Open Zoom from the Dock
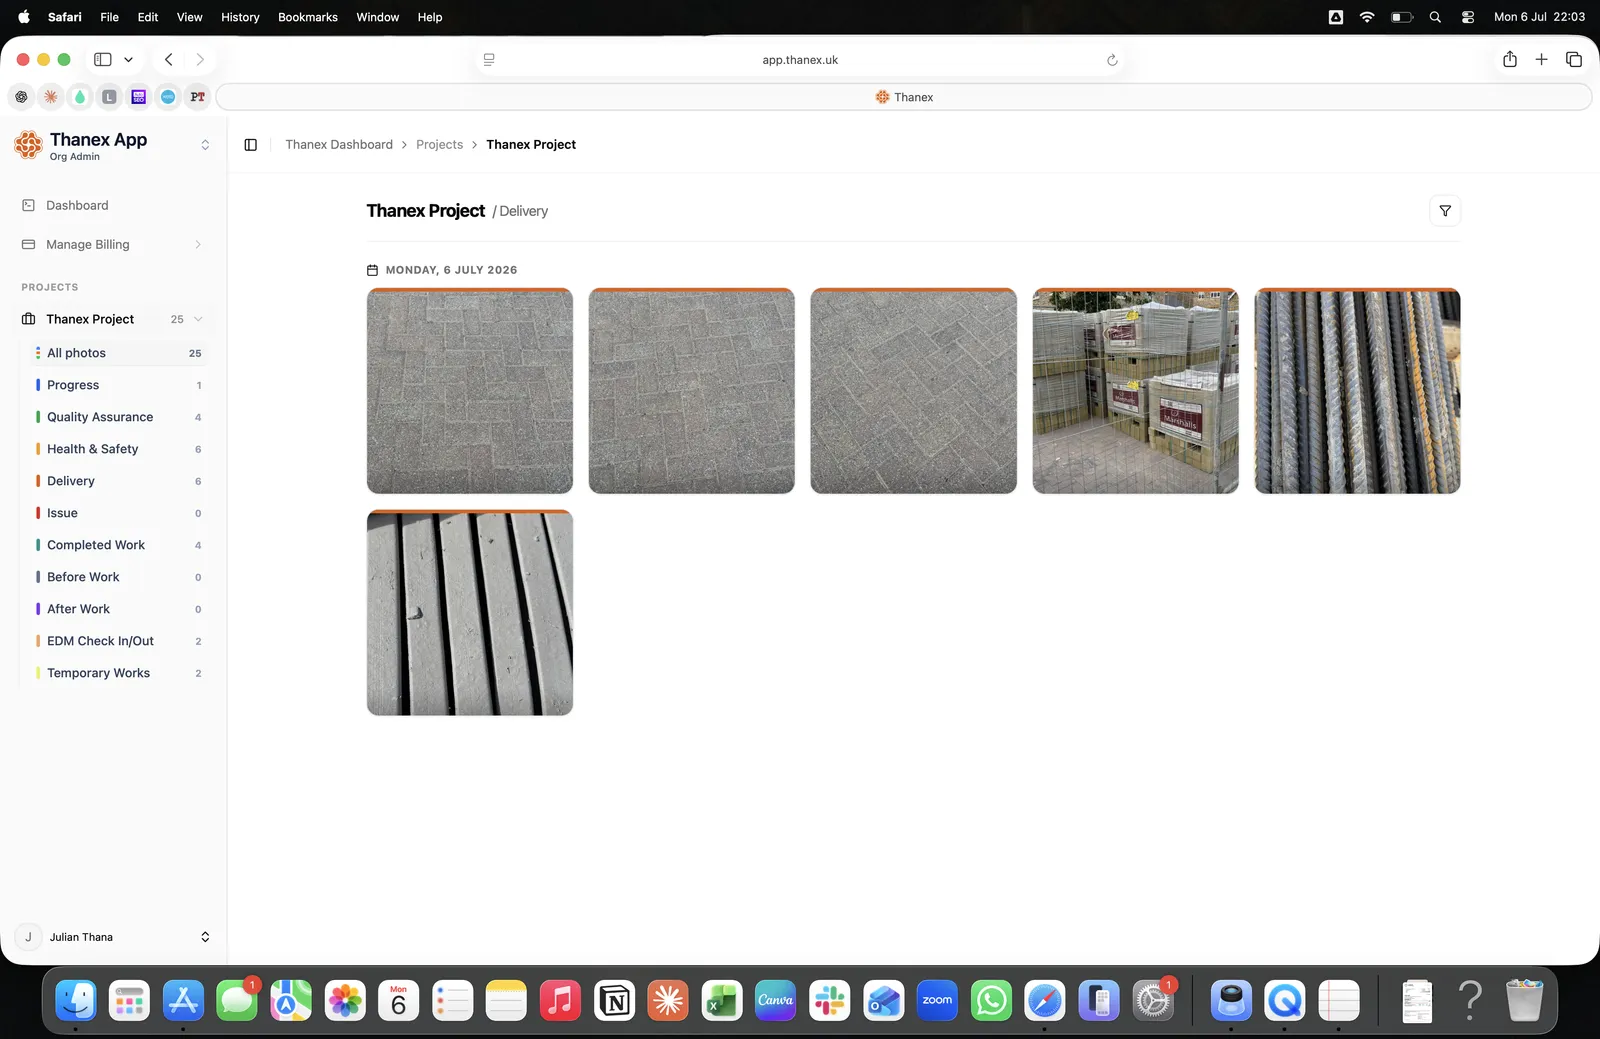The width and height of the screenshot is (1600, 1039). pyautogui.click(x=937, y=1000)
